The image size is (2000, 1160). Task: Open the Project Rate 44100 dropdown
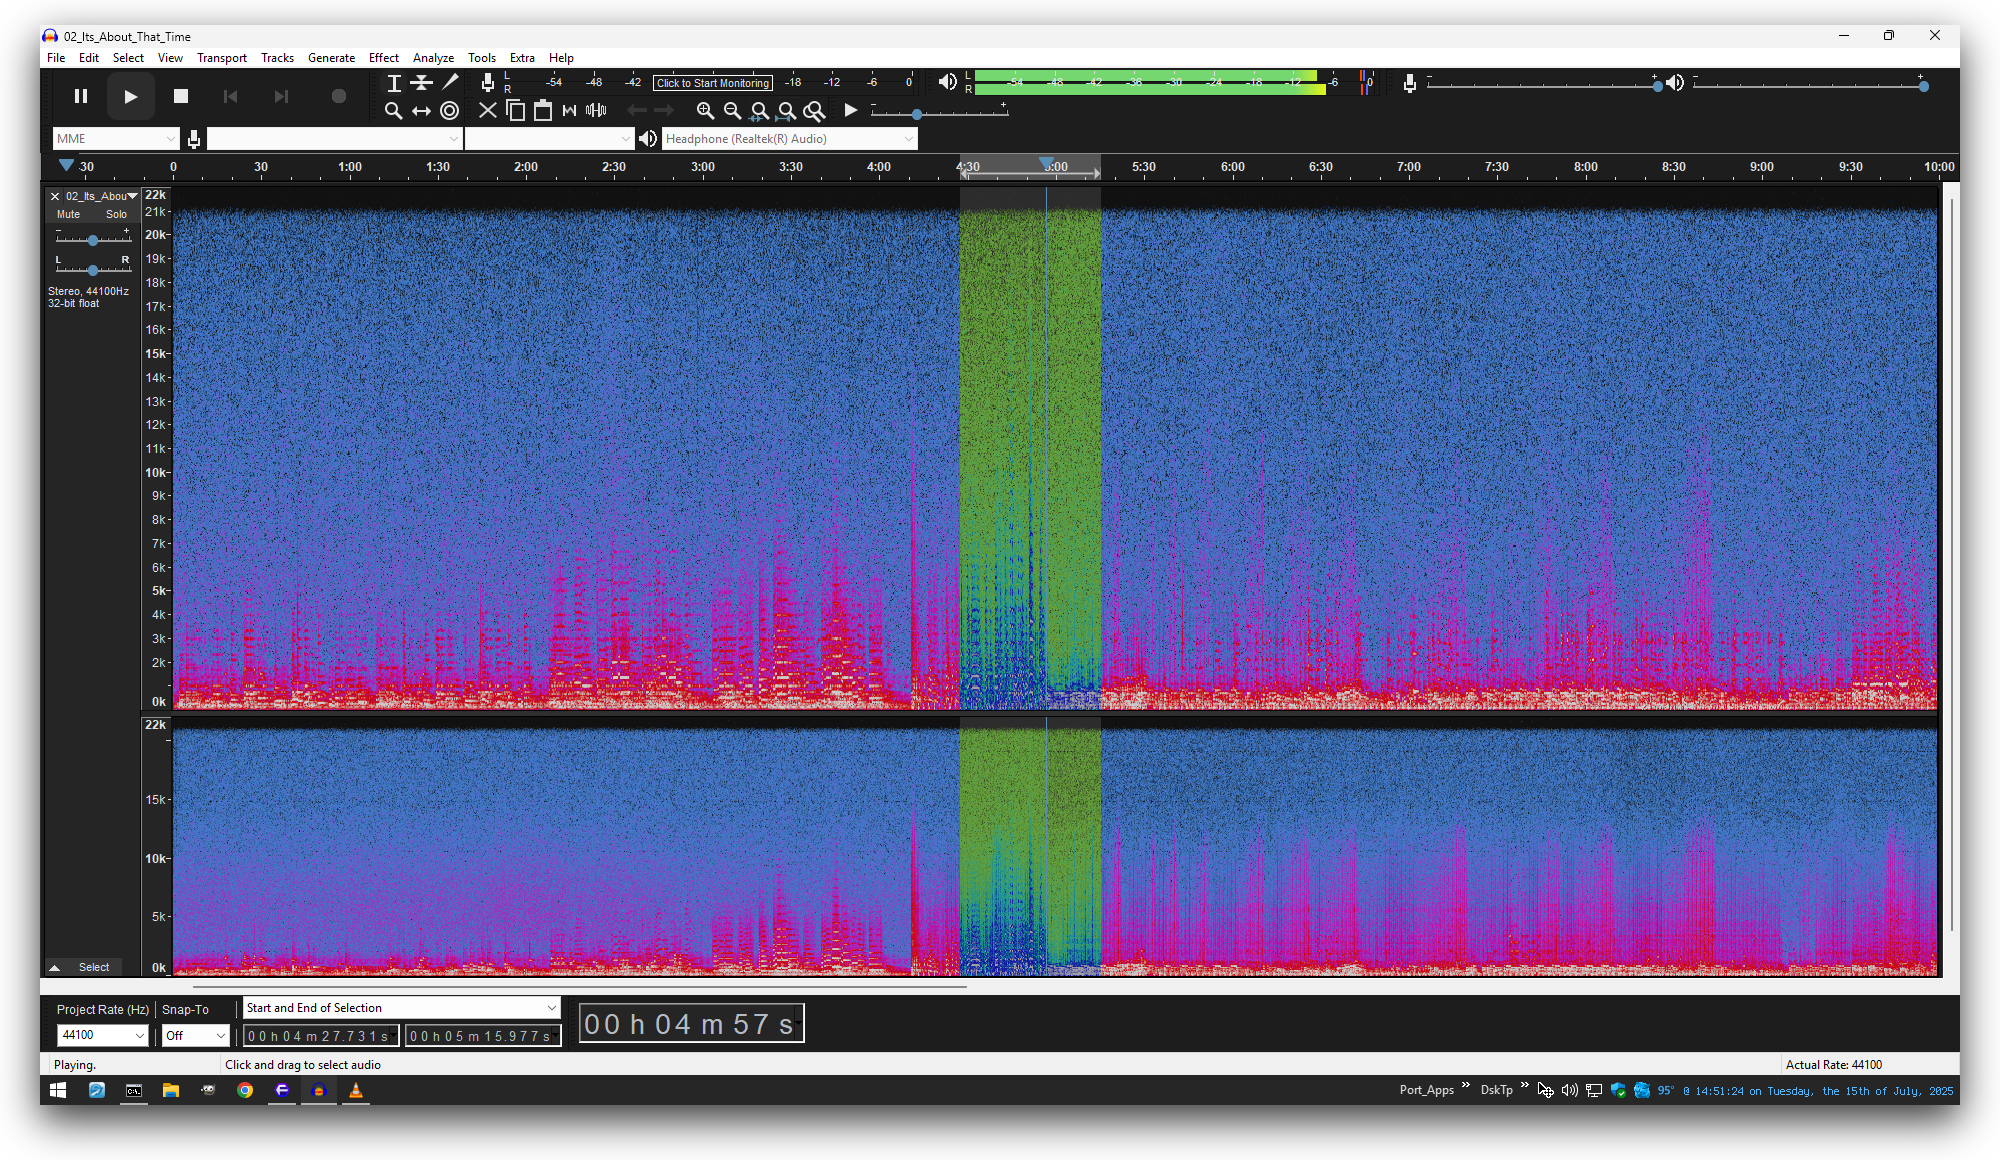point(102,1035)
